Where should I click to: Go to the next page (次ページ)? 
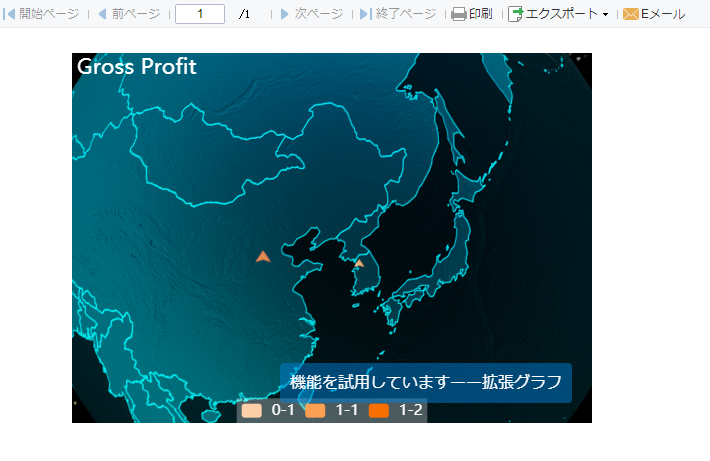(x=312, y=14)
